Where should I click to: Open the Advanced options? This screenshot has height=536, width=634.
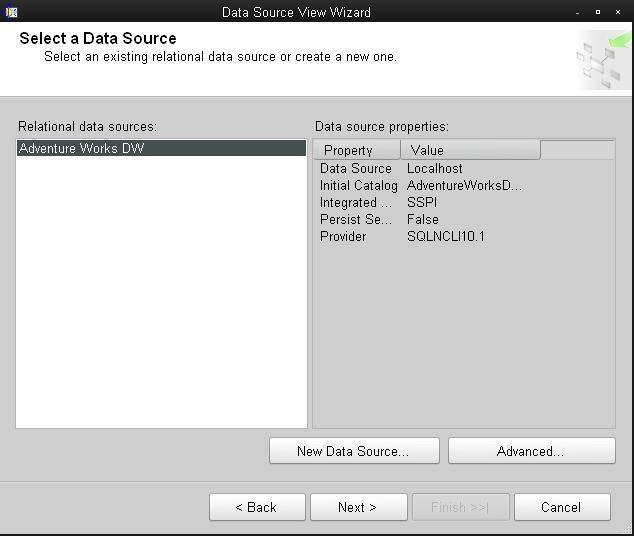[x=532, y=451]
